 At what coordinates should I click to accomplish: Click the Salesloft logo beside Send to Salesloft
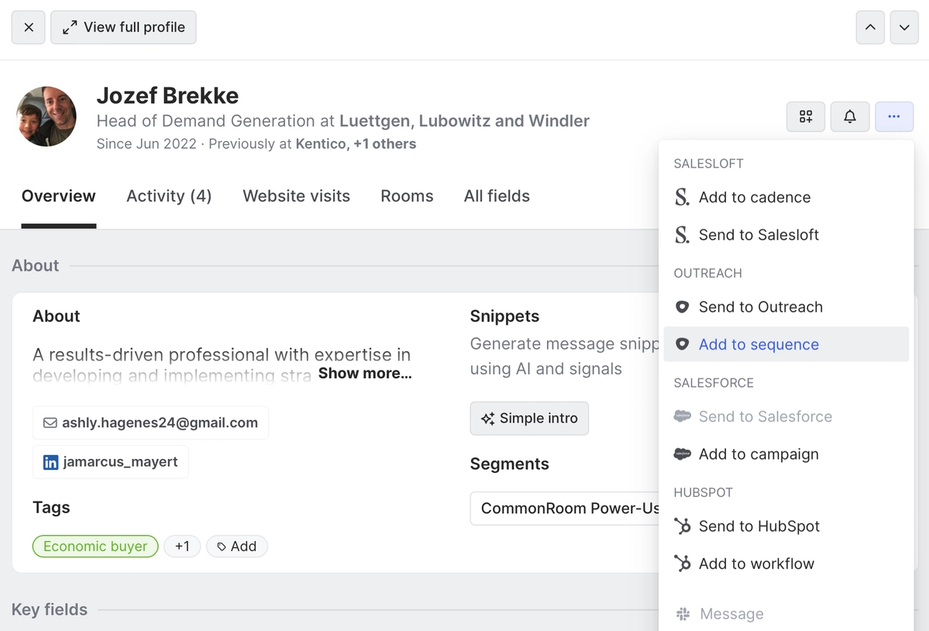click(x=682, y=235)
